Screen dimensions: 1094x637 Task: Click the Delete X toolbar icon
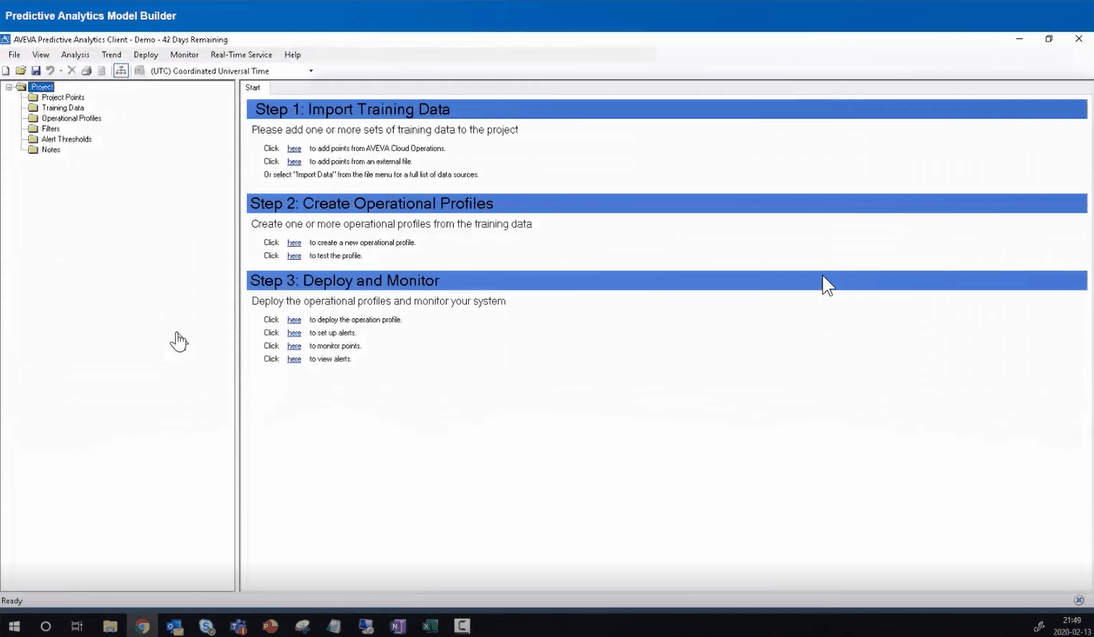72,71
